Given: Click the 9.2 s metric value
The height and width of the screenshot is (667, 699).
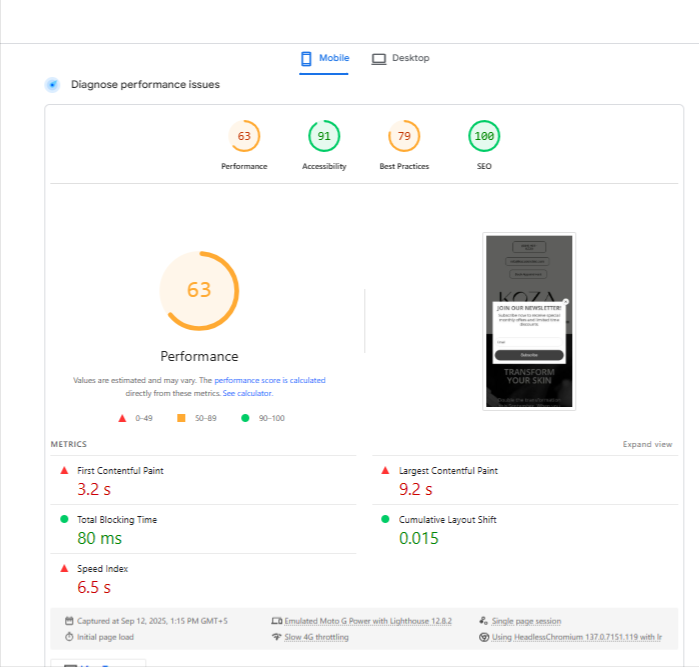Looking at the screenshot, I should click(x=415, y=490).
